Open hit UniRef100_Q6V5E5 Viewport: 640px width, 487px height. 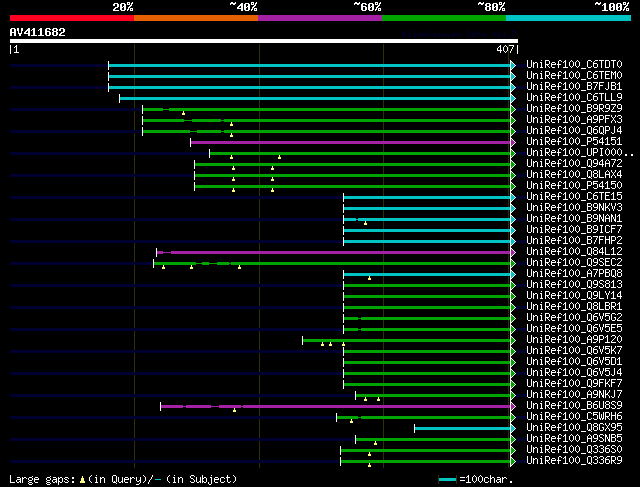coord(574,329)
